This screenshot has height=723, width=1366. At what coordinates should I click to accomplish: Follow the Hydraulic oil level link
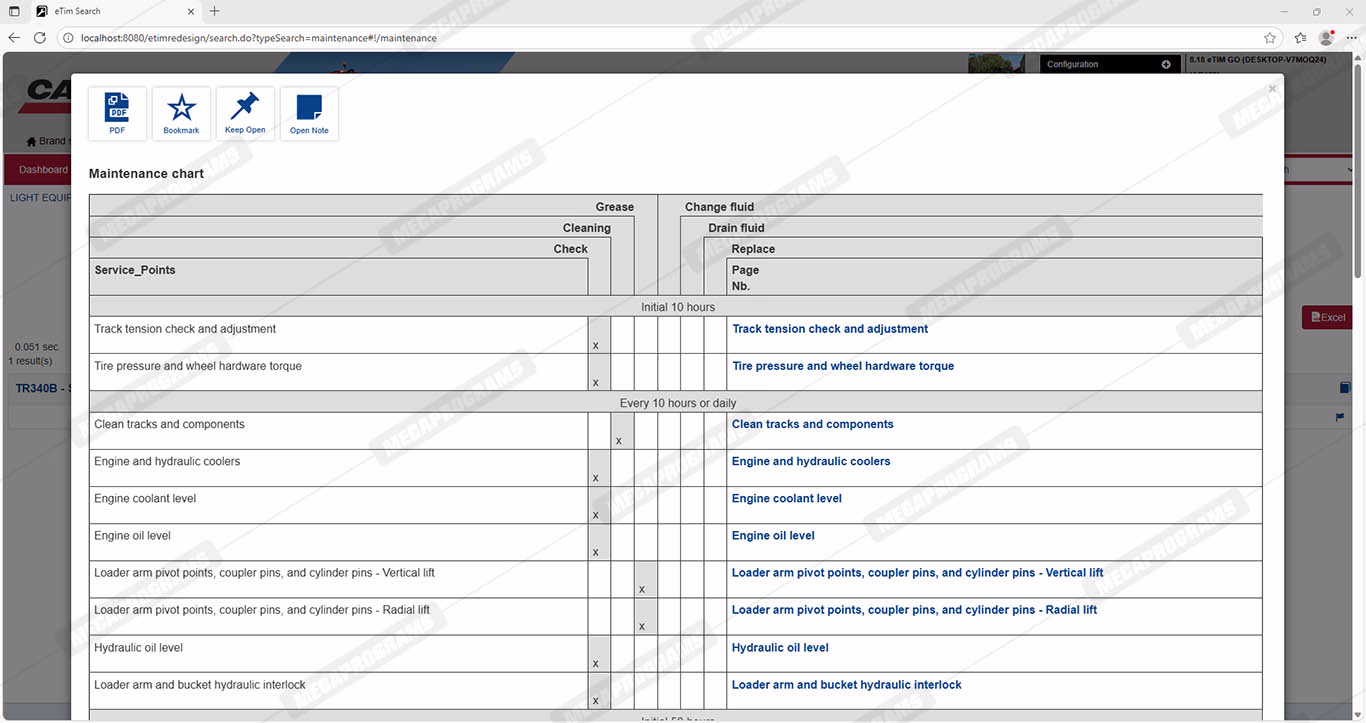[x=779, y=648]
